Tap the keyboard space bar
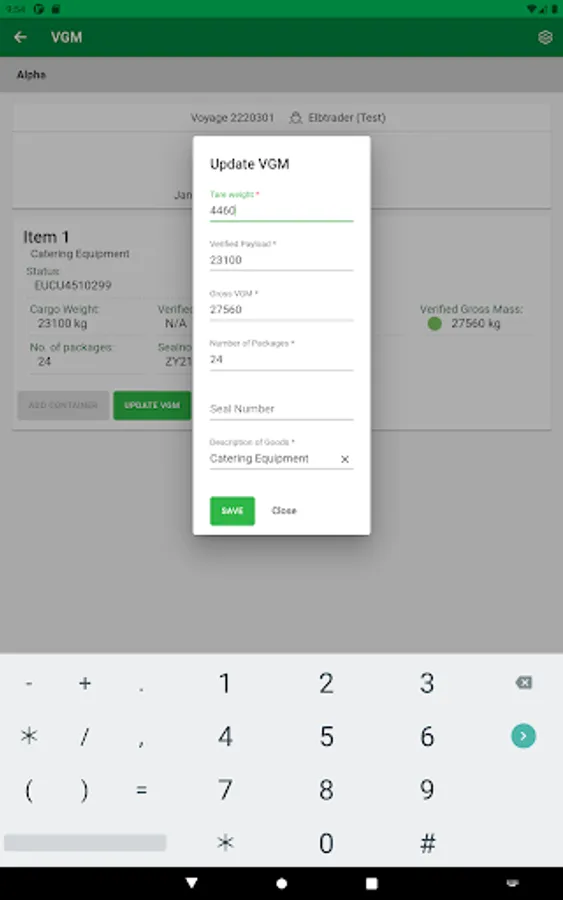This screenshot has height=900, width=563. (x=85, y=843)
